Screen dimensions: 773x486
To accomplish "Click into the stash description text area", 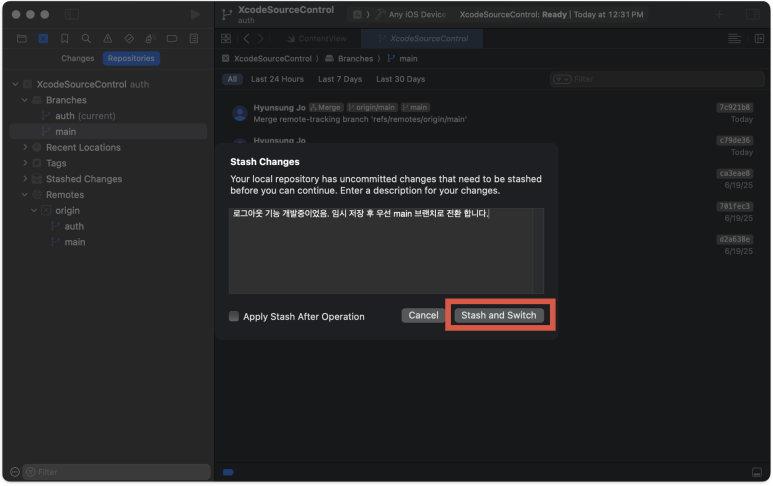I will point(381,250).
